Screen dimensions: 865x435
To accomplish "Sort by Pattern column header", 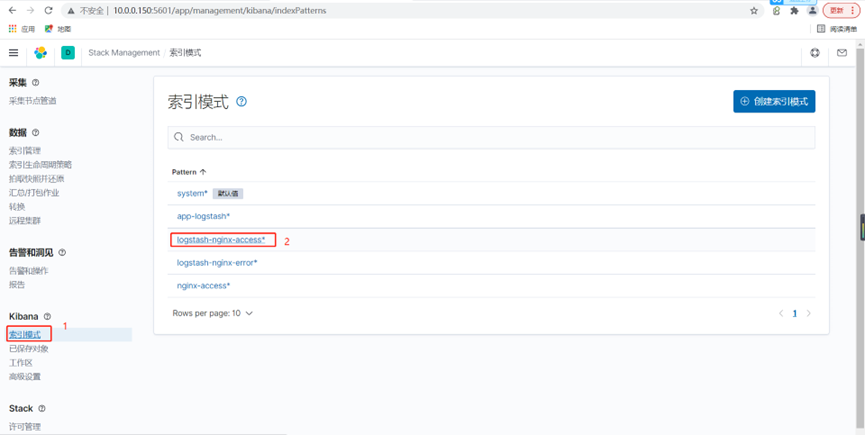I will (189, 172).
